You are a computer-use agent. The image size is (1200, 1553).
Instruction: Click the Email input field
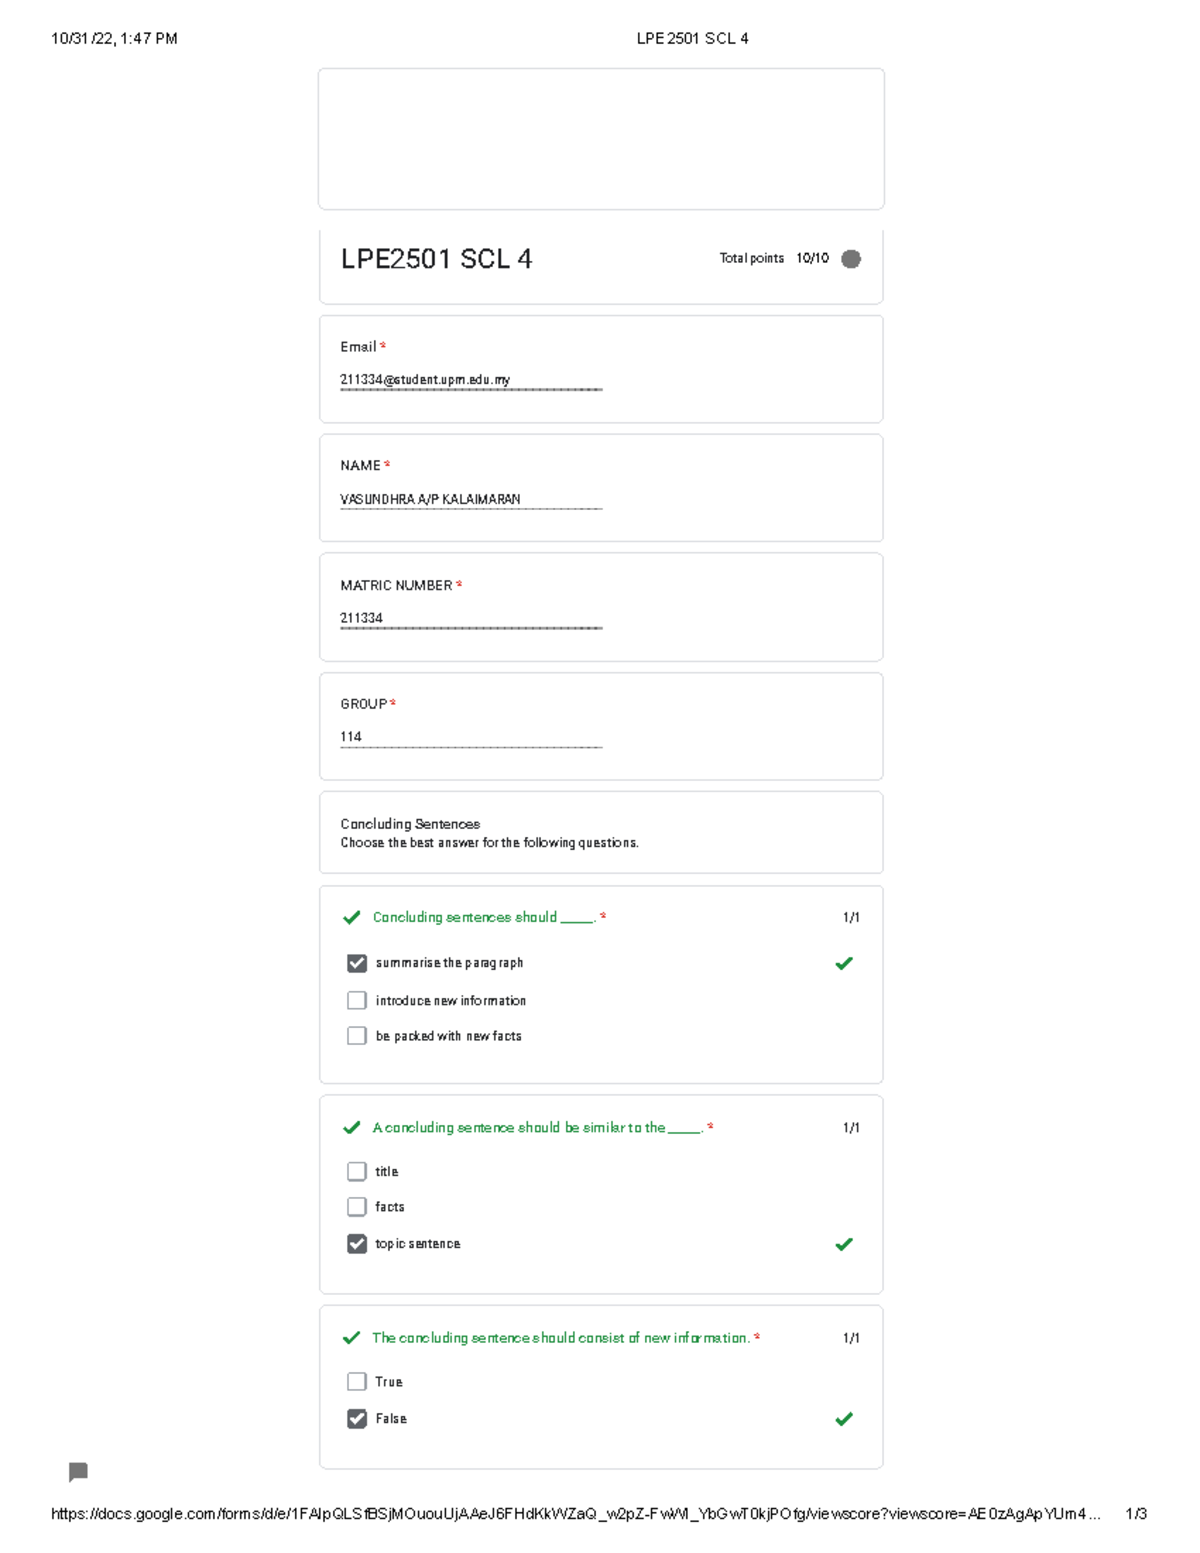click(470, 380)
